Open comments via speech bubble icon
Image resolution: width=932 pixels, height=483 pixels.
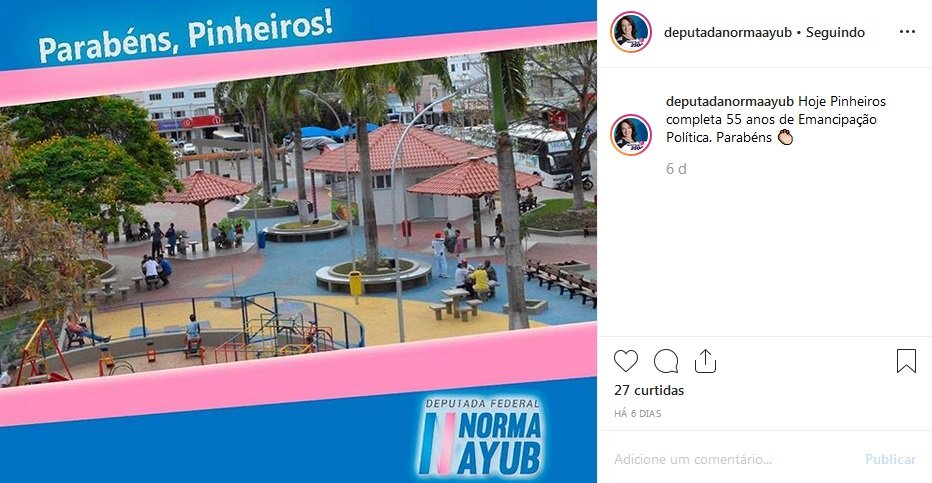(666, 361)
